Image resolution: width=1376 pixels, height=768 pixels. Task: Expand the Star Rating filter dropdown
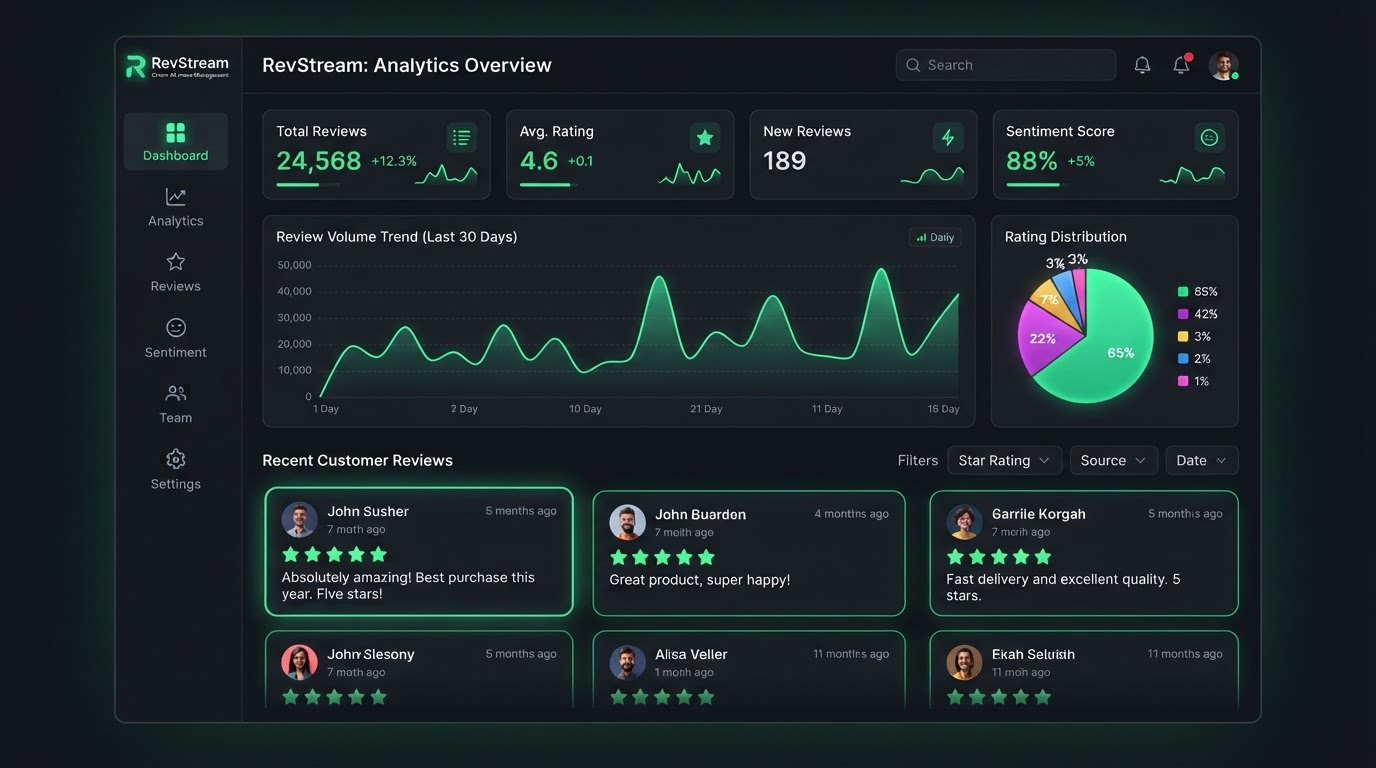[x=1004, y=460]
